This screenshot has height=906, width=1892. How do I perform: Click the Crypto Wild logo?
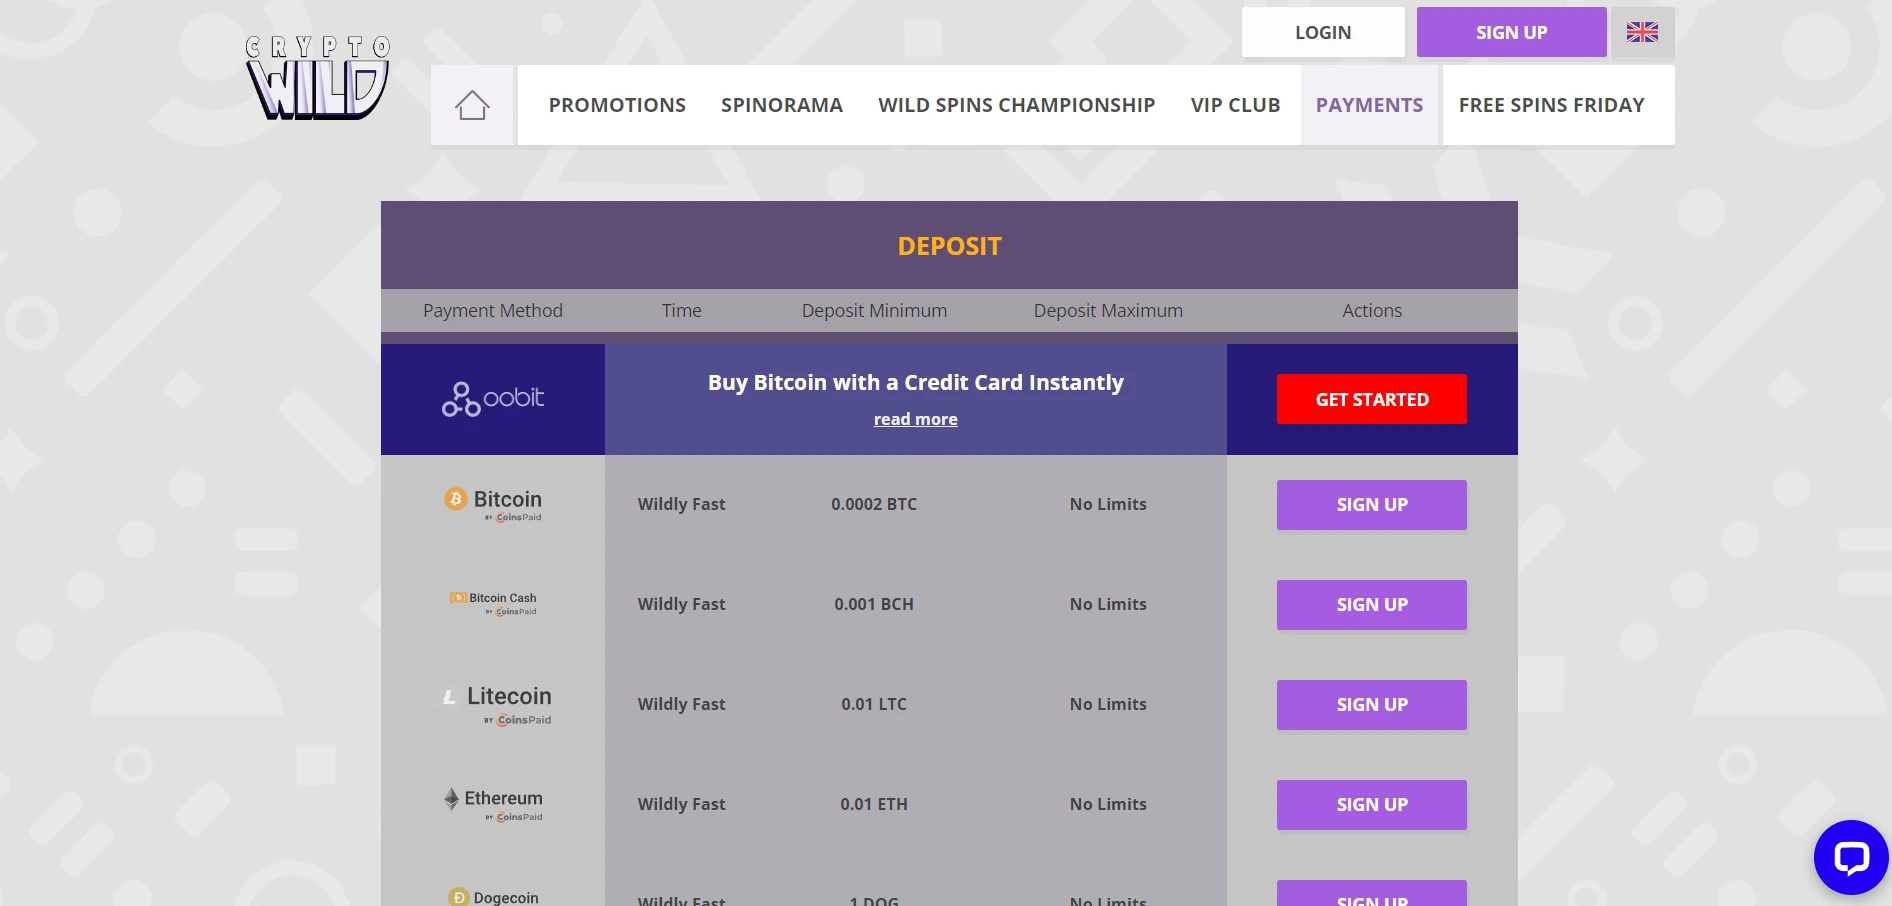318,78
